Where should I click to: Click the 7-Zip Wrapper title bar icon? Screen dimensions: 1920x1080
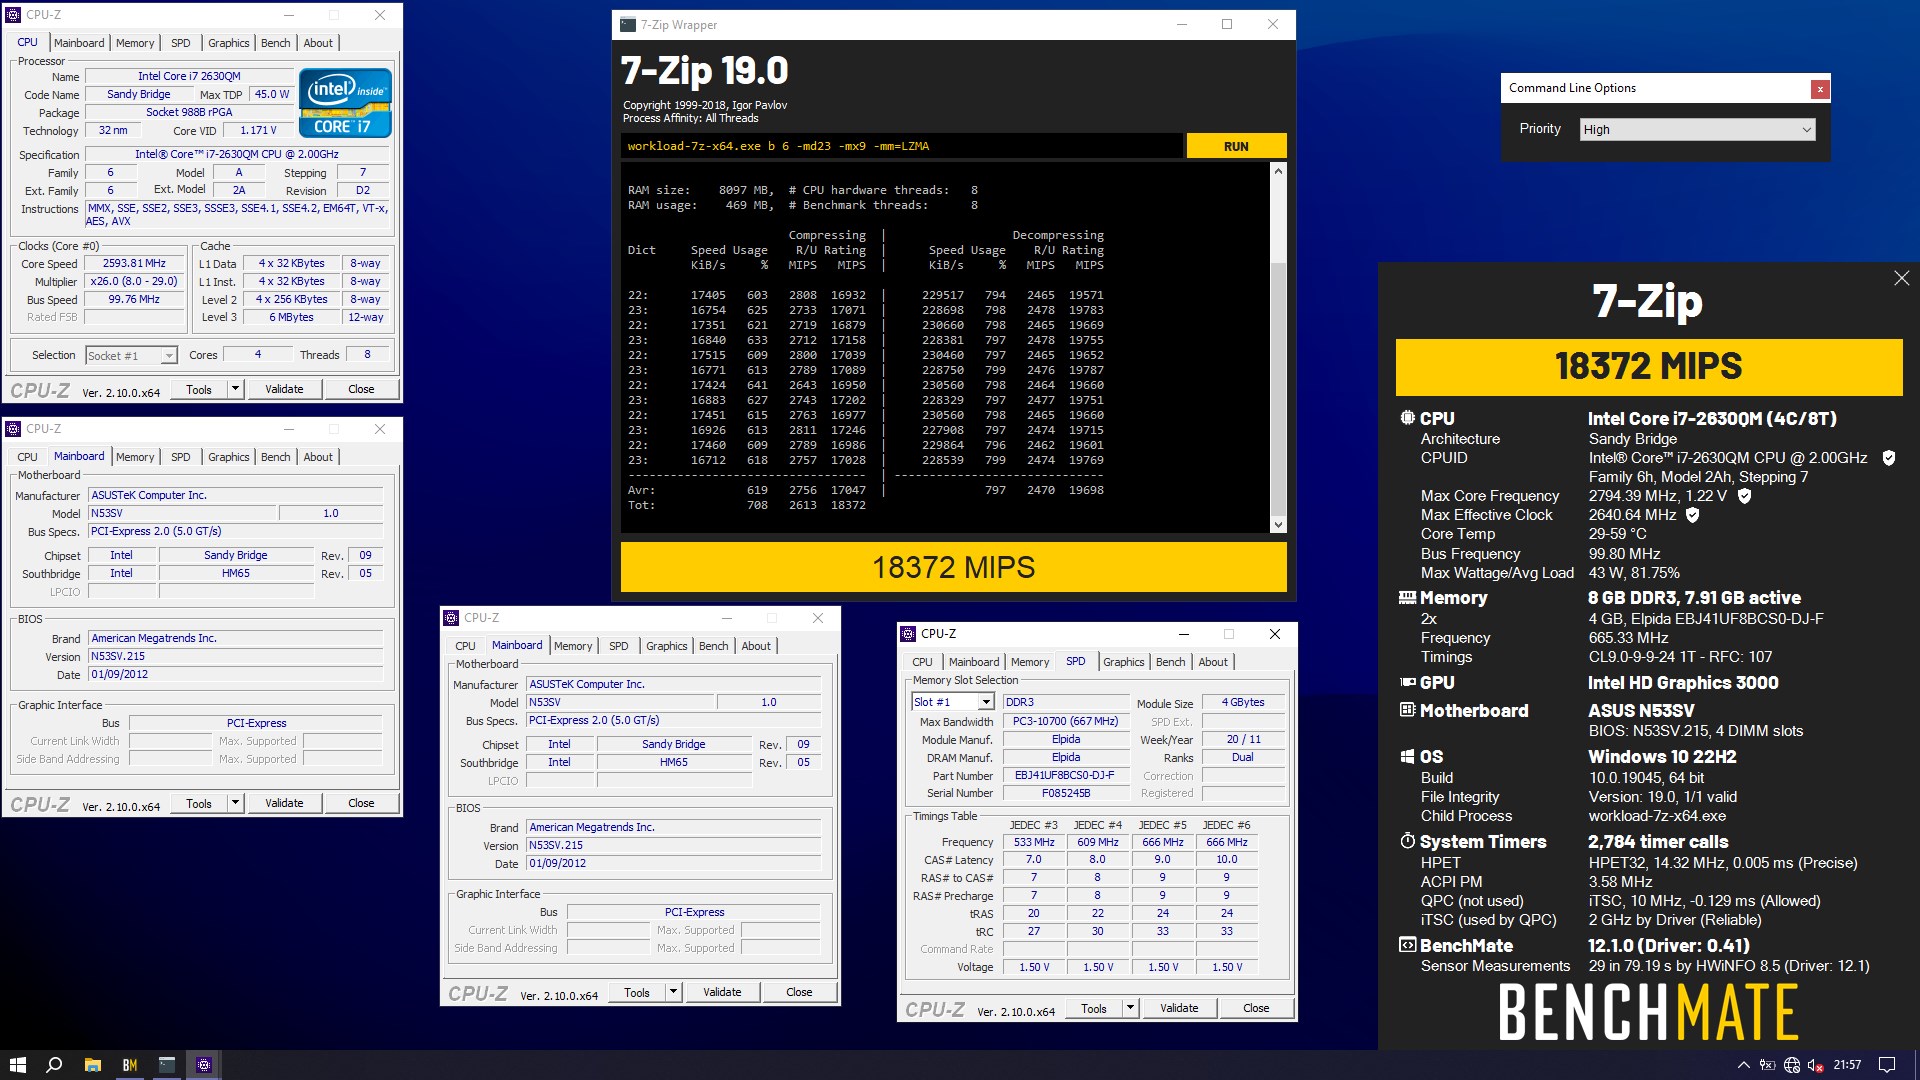(x=628, y=25)
